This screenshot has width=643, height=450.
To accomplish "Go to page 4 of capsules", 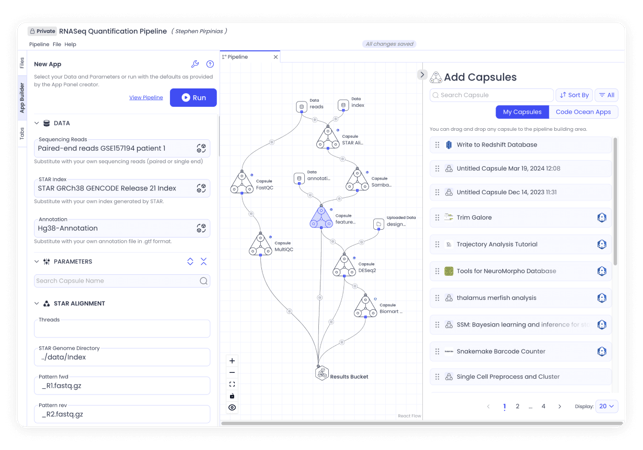I will [543, 407].
